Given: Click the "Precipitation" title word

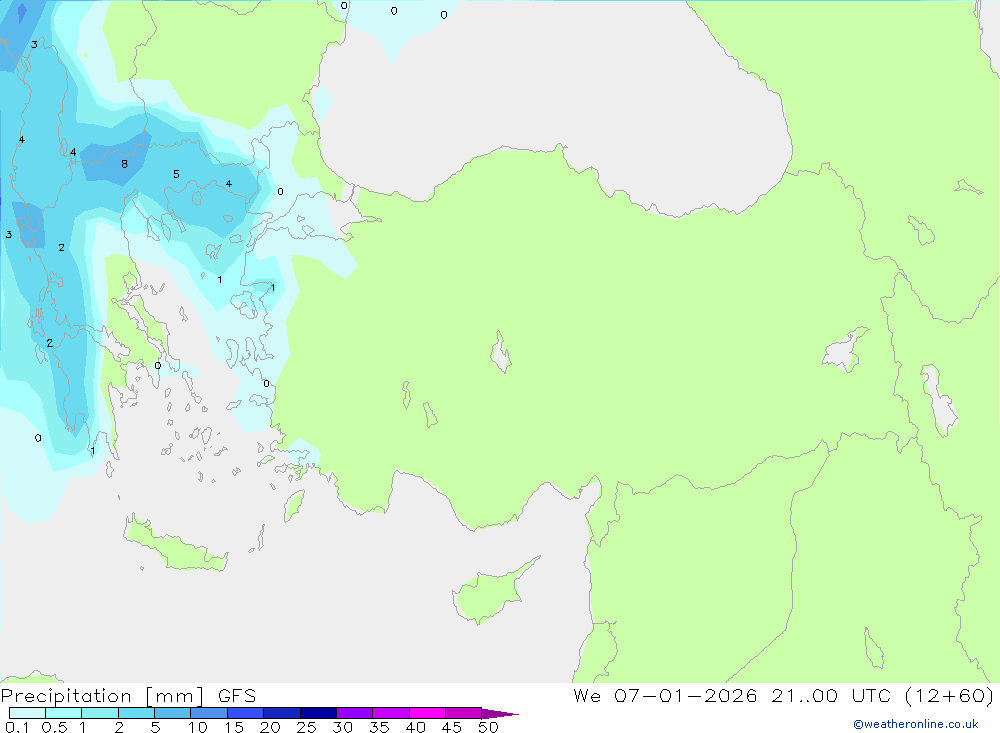Looking at the screenshot, I should [x=66, y=696].
